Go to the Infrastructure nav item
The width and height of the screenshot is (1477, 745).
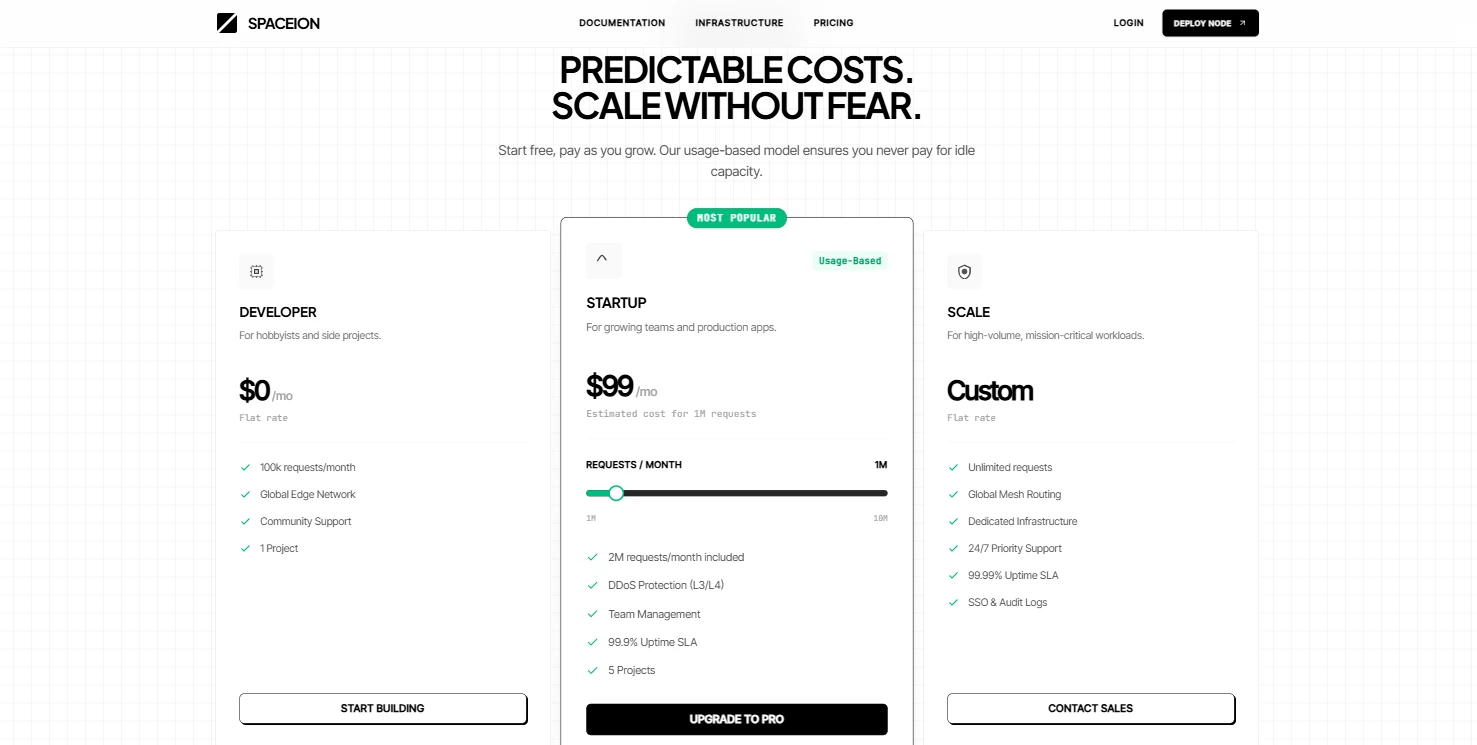739,23
